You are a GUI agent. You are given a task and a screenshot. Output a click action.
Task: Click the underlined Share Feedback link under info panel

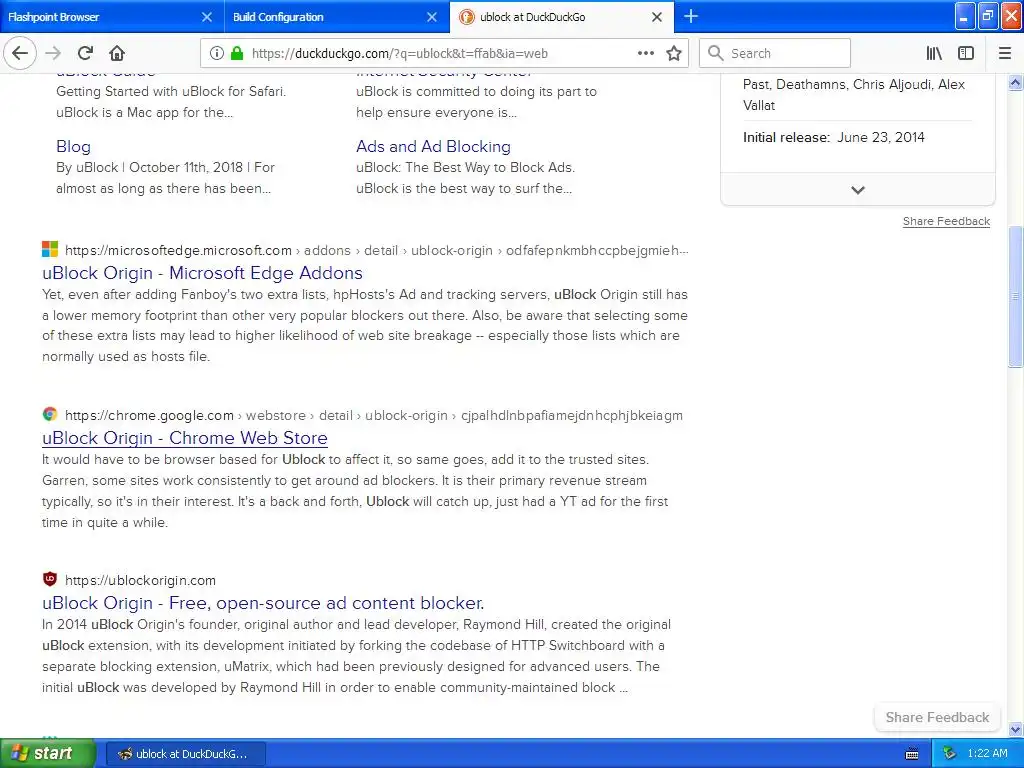point(946,221)
